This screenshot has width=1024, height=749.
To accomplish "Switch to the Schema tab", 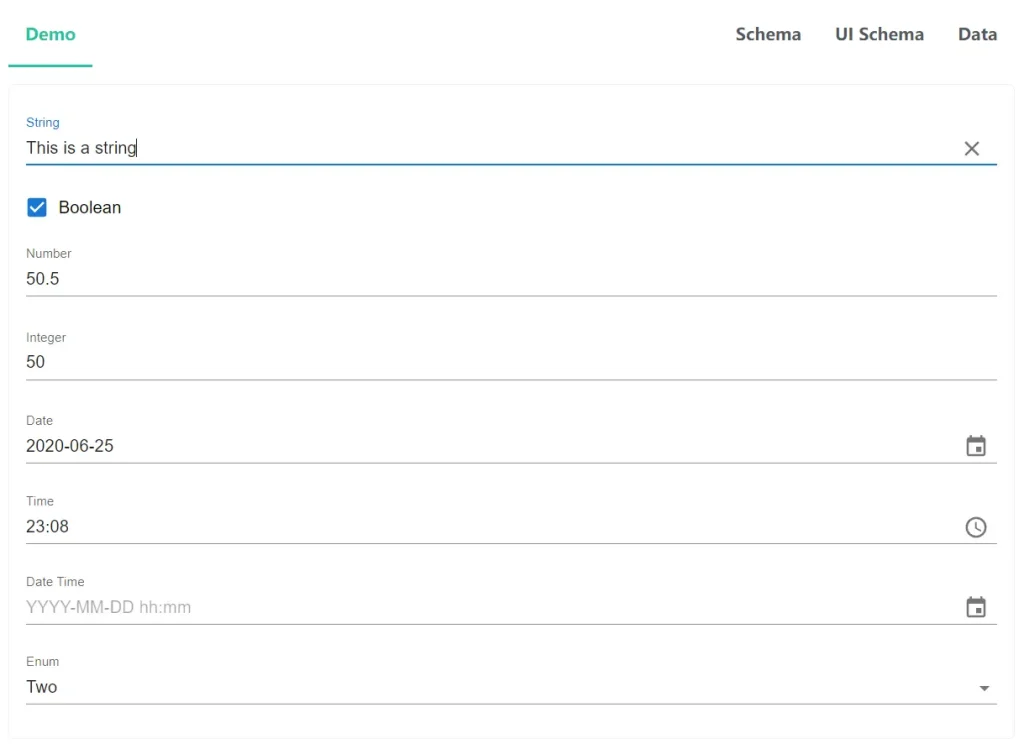I will pyautogui.click(x=768, y=35).
